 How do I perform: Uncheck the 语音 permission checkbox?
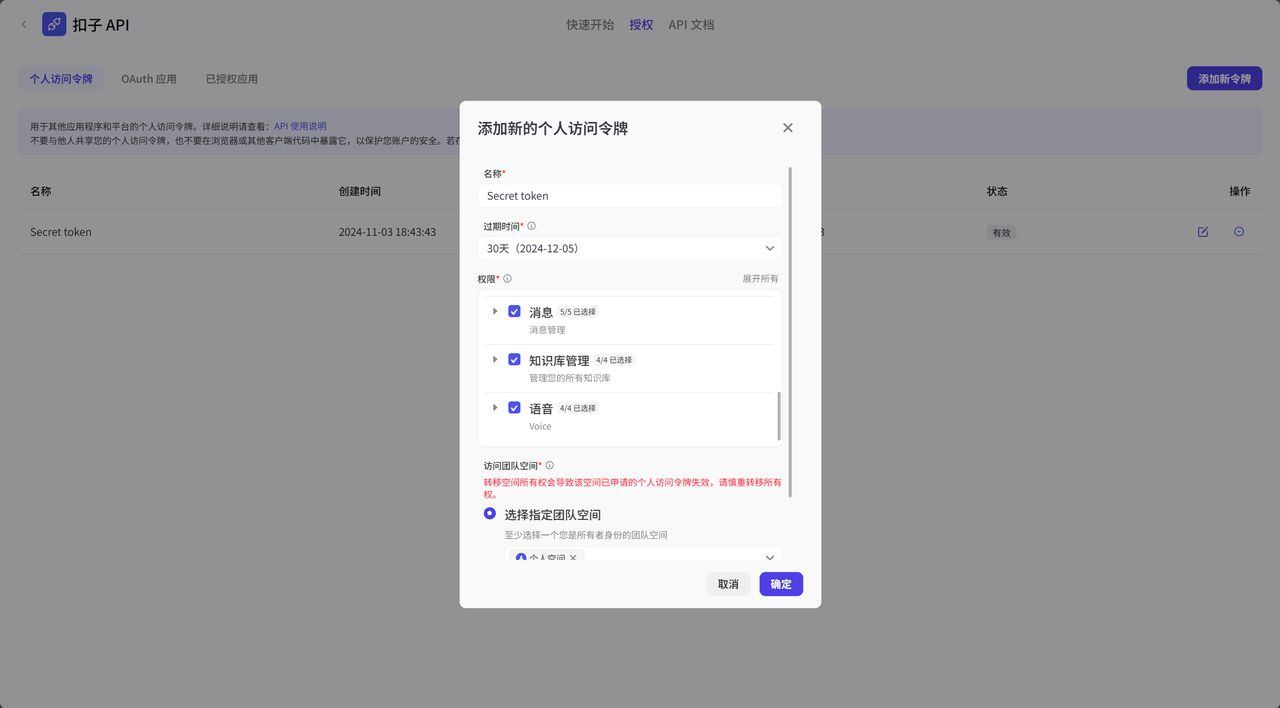pos(514,407)
